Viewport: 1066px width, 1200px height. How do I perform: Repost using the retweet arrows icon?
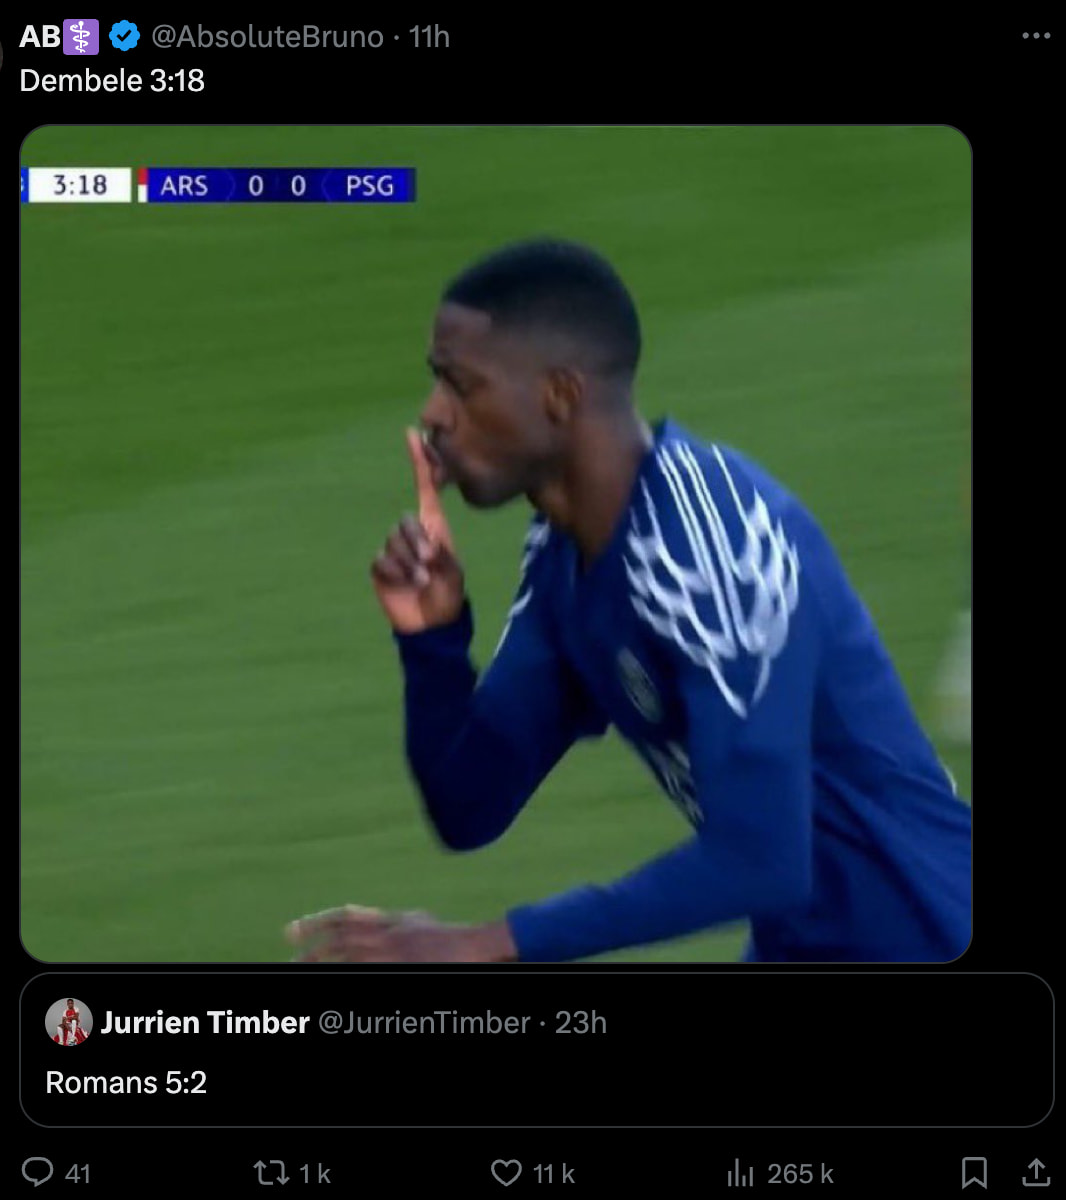271,1172
